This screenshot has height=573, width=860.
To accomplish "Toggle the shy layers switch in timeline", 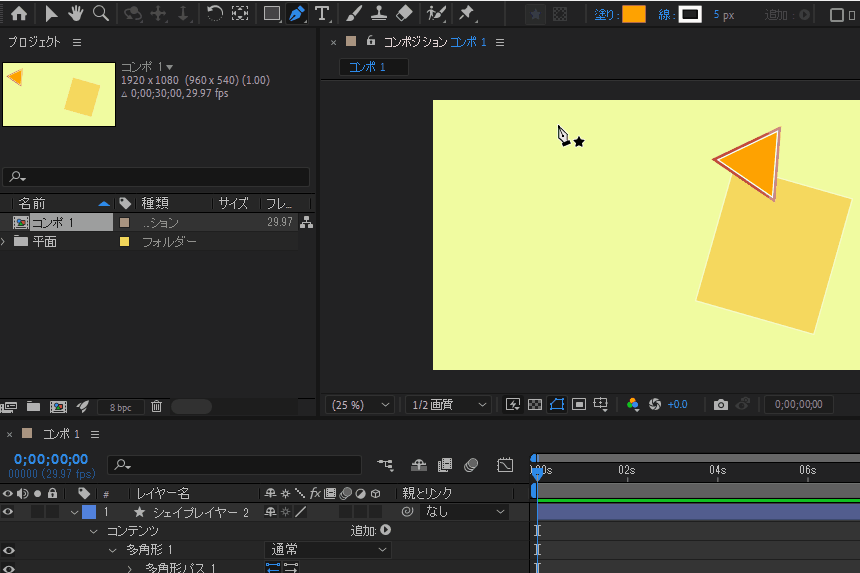I will 419,465.
